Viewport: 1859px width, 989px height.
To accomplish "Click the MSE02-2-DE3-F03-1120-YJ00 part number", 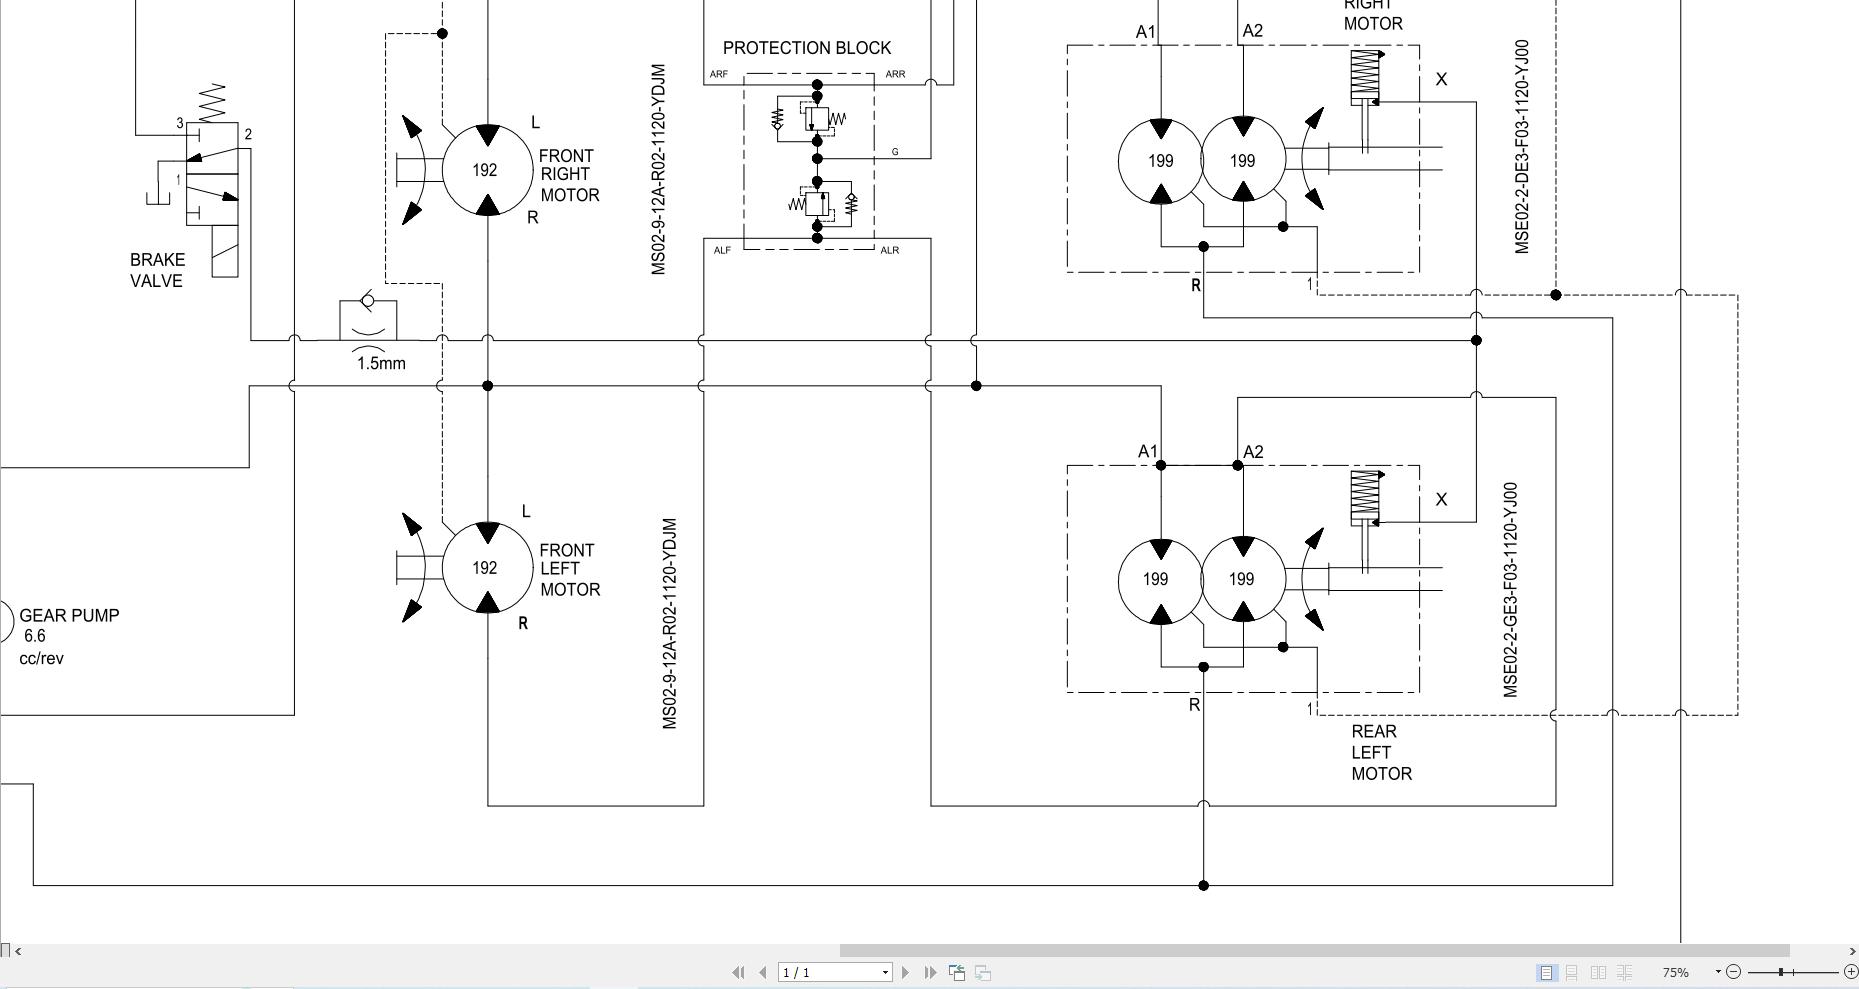I will 1522,147.
